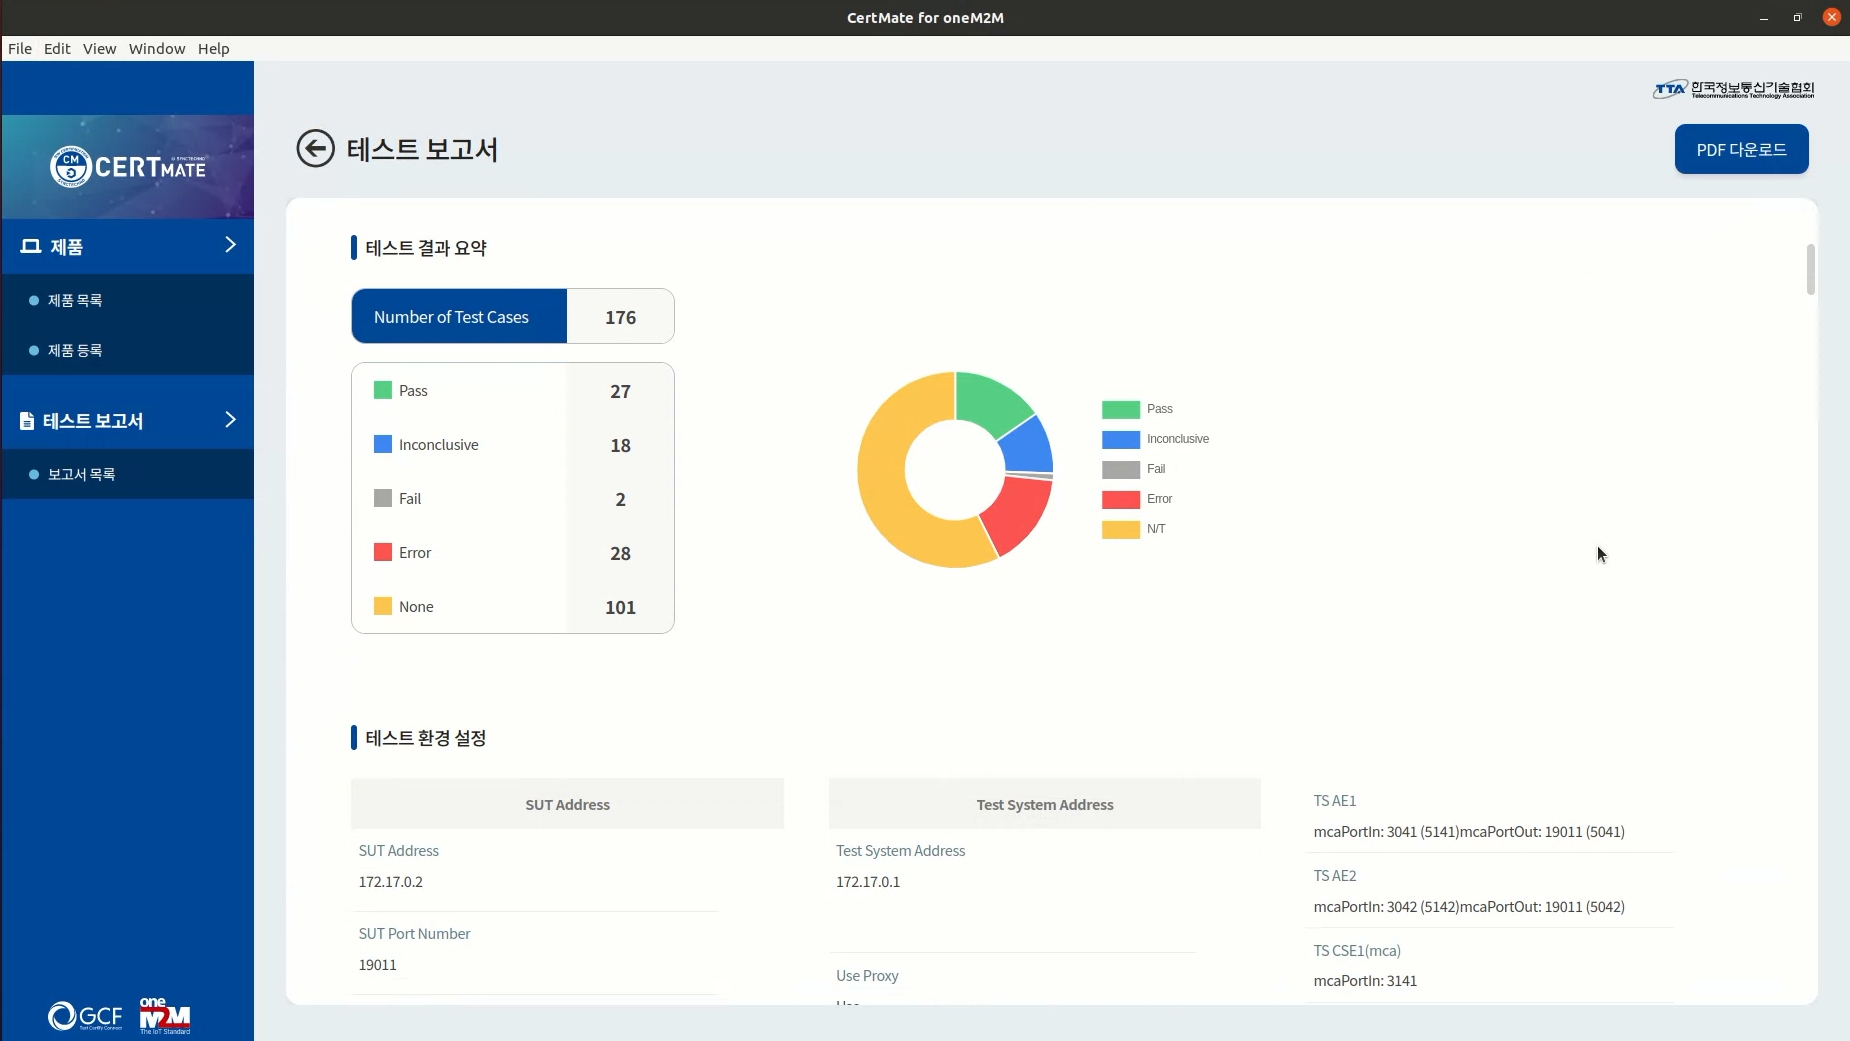Click the document icon next to 테스트 보고서
Screen dimensions: 1850x1041
(x=27, y=421)
